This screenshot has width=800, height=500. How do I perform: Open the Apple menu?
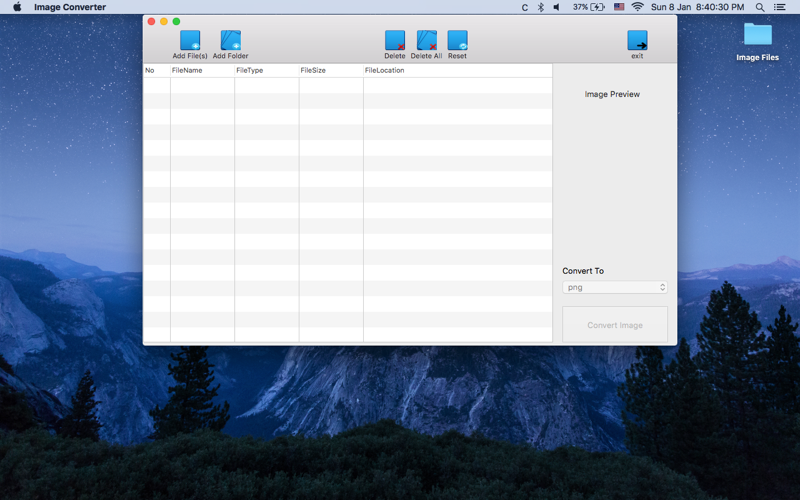point(17,7)
